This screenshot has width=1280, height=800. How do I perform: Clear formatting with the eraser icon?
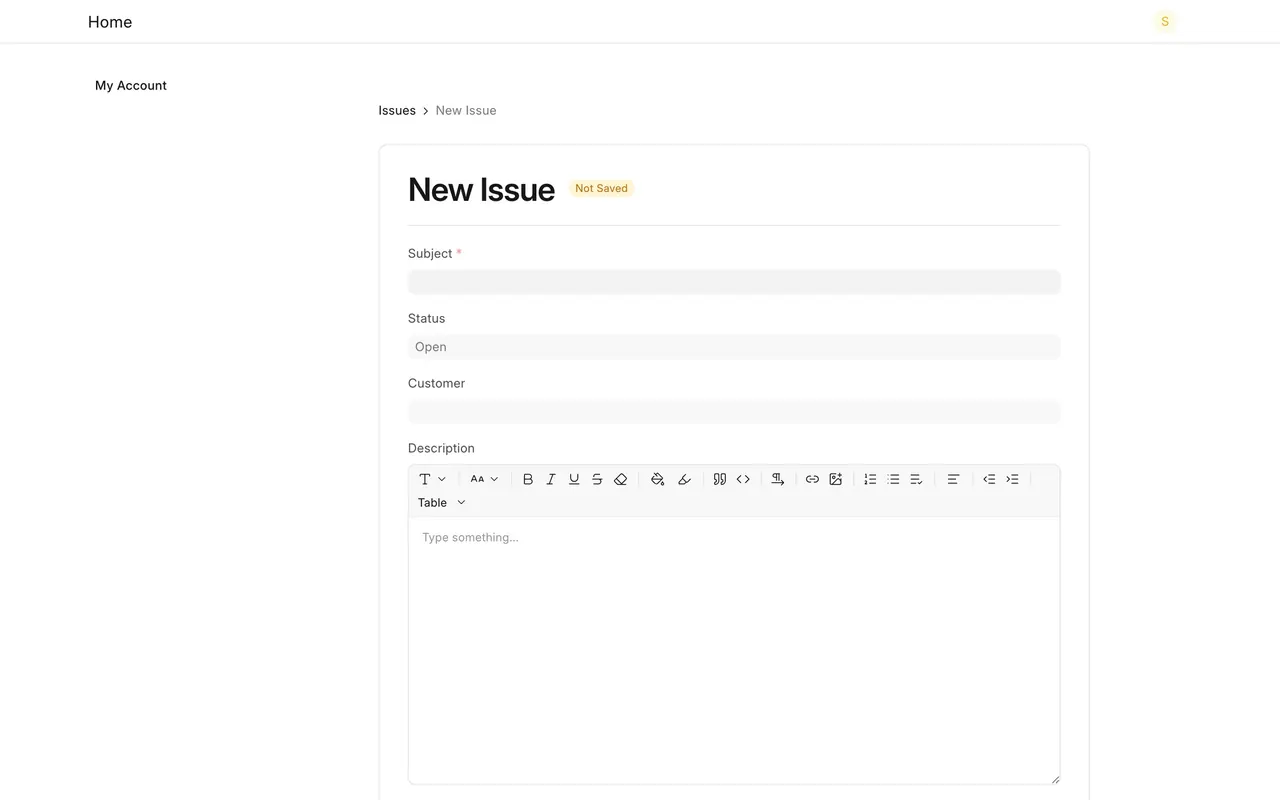point(620,479)
